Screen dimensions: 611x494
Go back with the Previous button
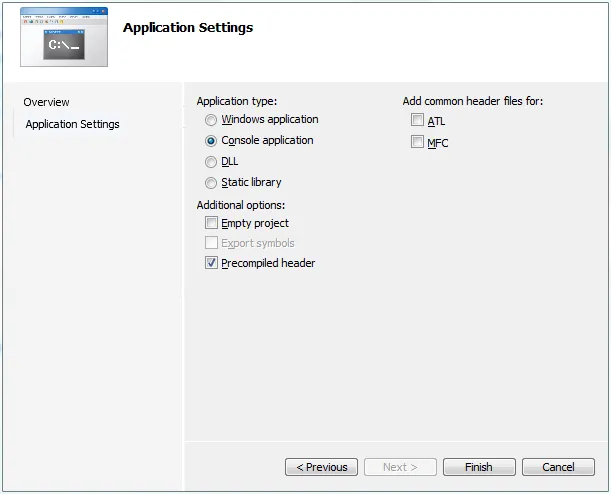pos(321,467)
